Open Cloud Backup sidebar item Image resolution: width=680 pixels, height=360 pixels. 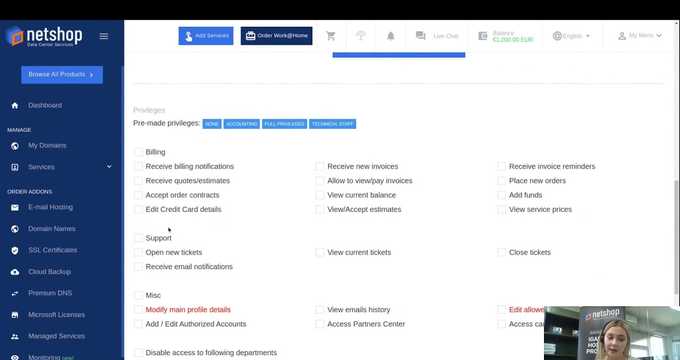point(49,272)
